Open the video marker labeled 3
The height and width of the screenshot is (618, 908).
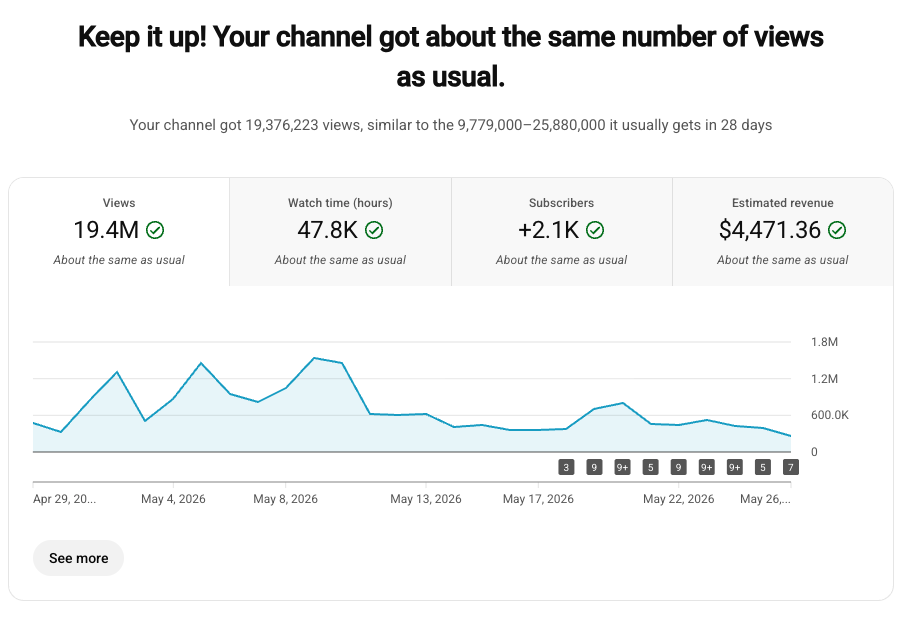[566, 467]
